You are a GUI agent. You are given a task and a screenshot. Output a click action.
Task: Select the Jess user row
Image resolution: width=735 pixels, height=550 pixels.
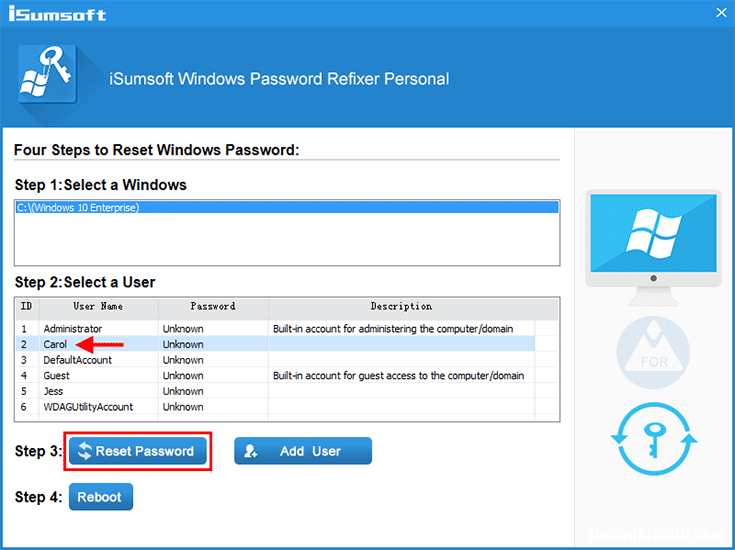tap(275, 391)
